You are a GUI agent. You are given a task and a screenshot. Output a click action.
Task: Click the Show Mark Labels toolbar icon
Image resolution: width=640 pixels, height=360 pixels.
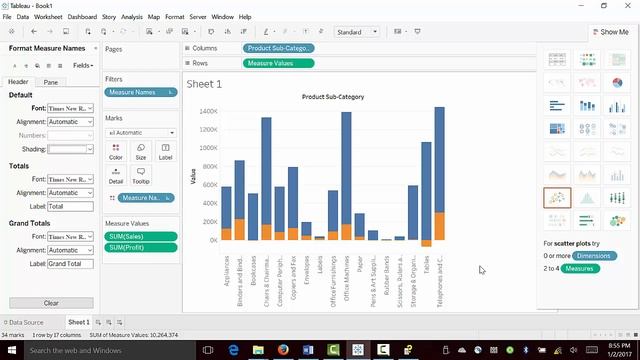[x=306, y=31]
